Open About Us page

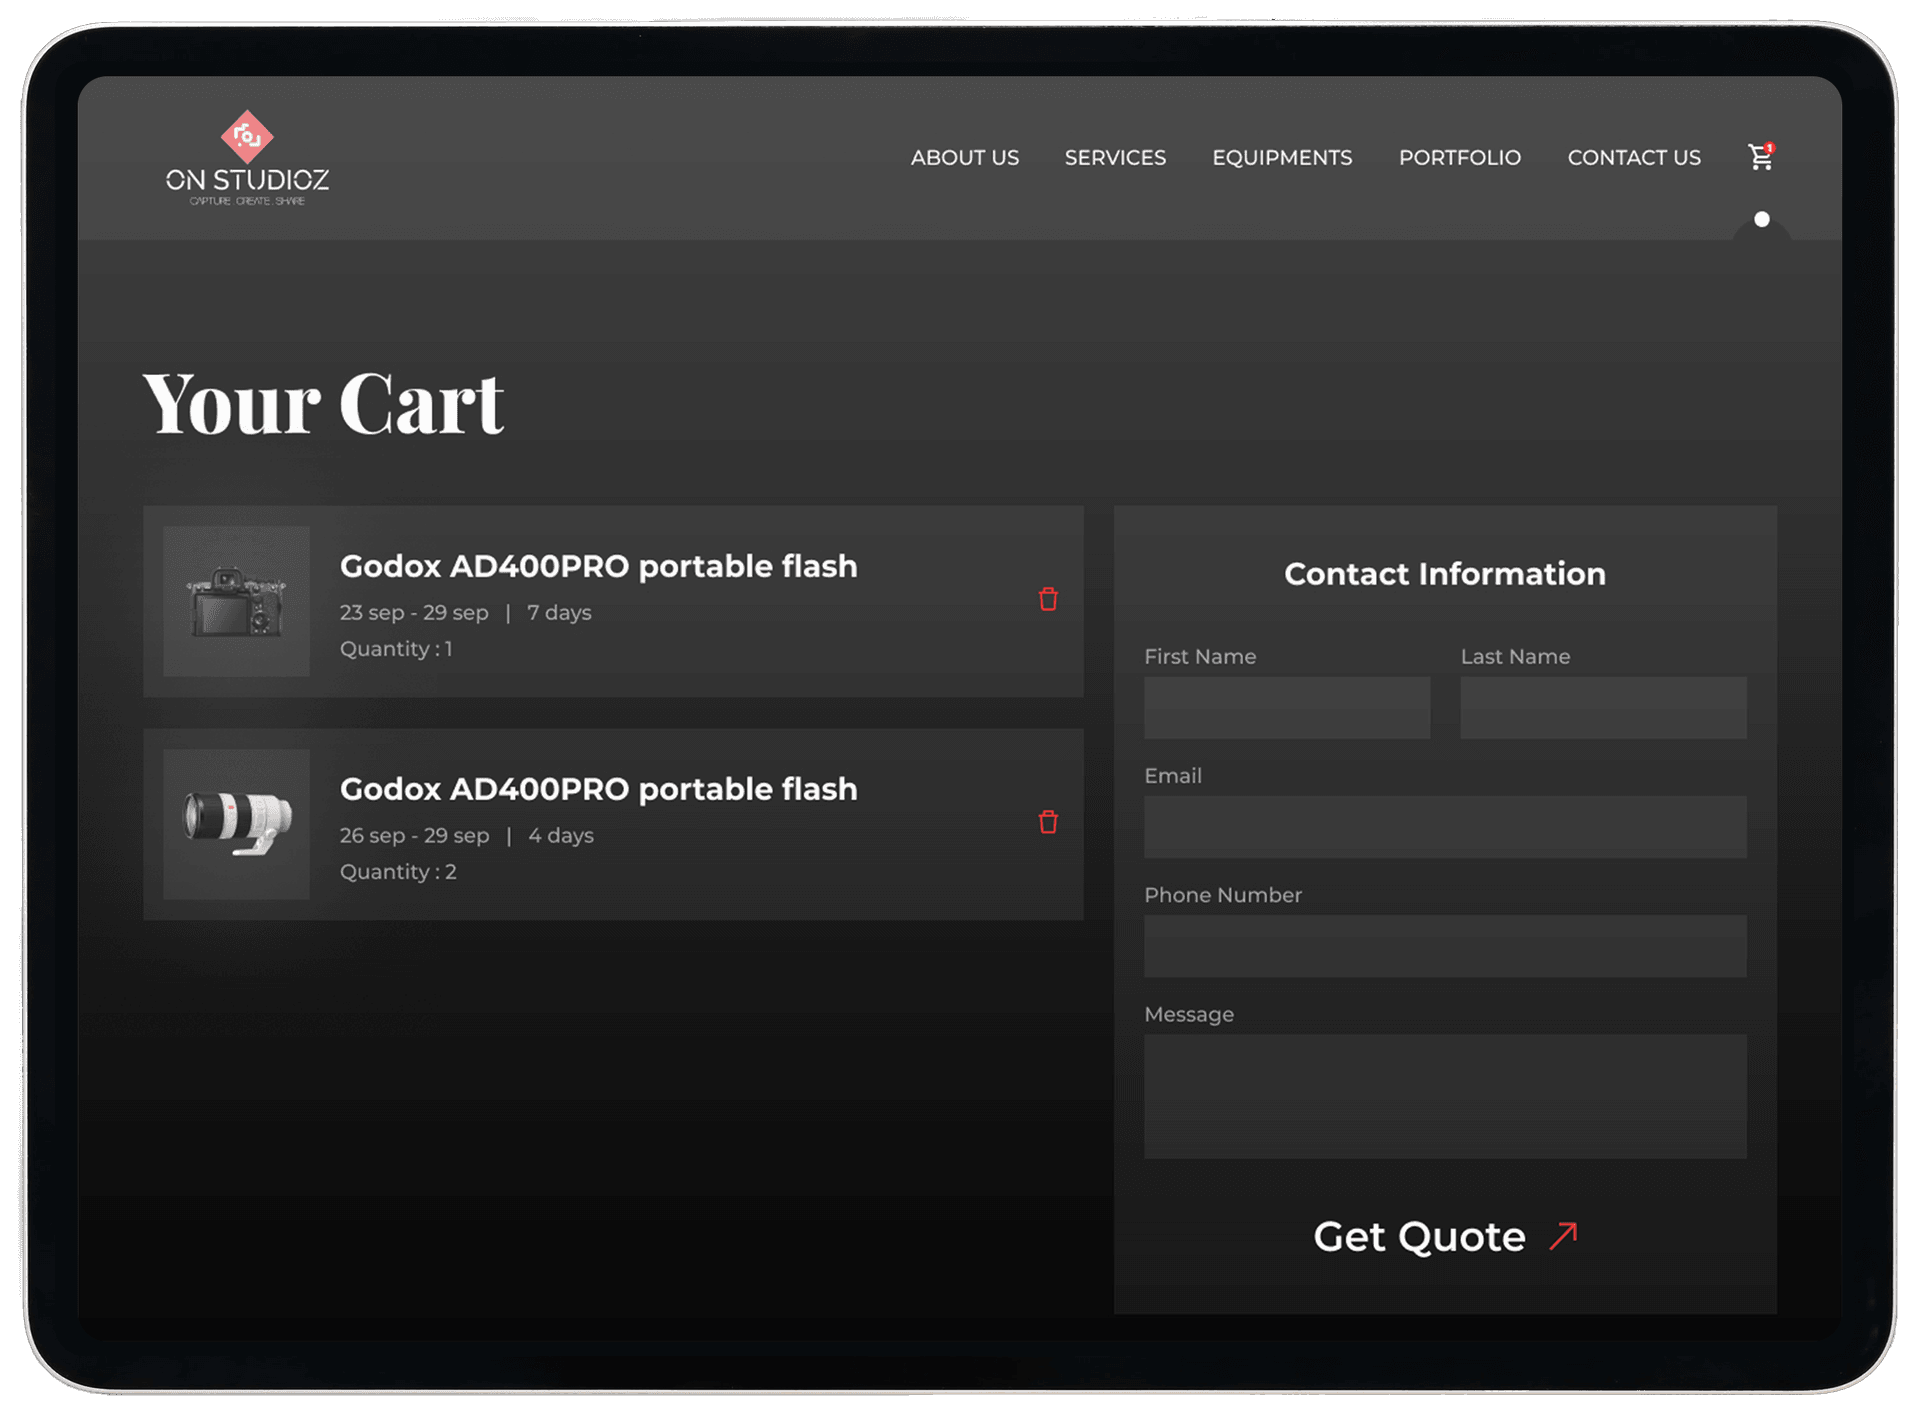[x=964, y=158]
